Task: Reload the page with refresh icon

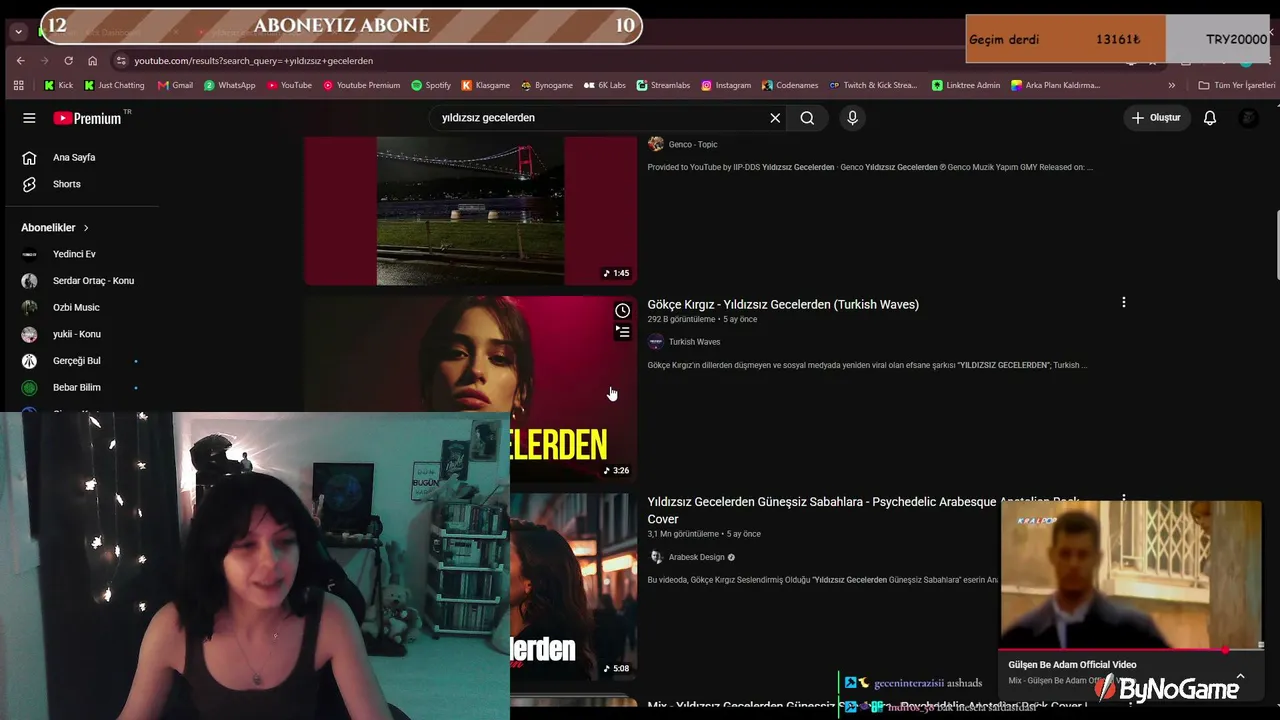Action: 68,61
